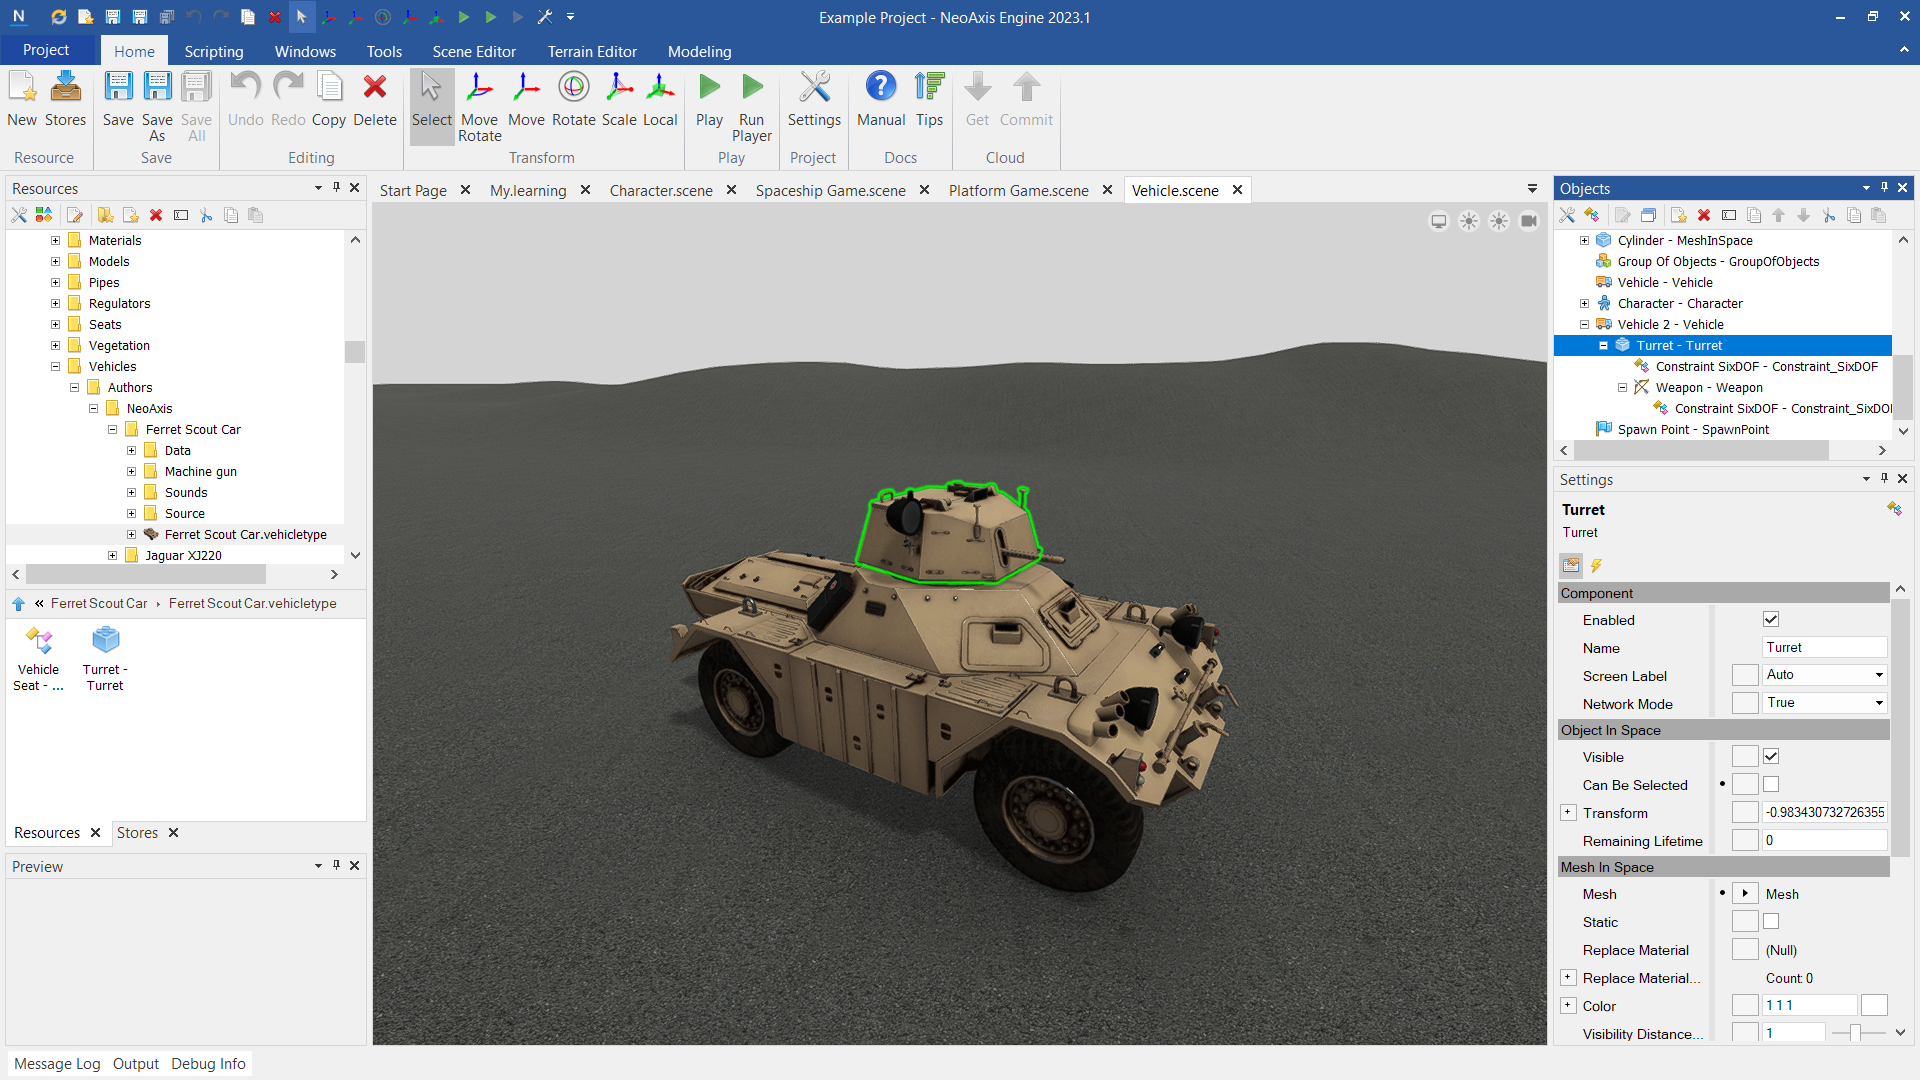Expand the Machine gun folder

[131, 471]
